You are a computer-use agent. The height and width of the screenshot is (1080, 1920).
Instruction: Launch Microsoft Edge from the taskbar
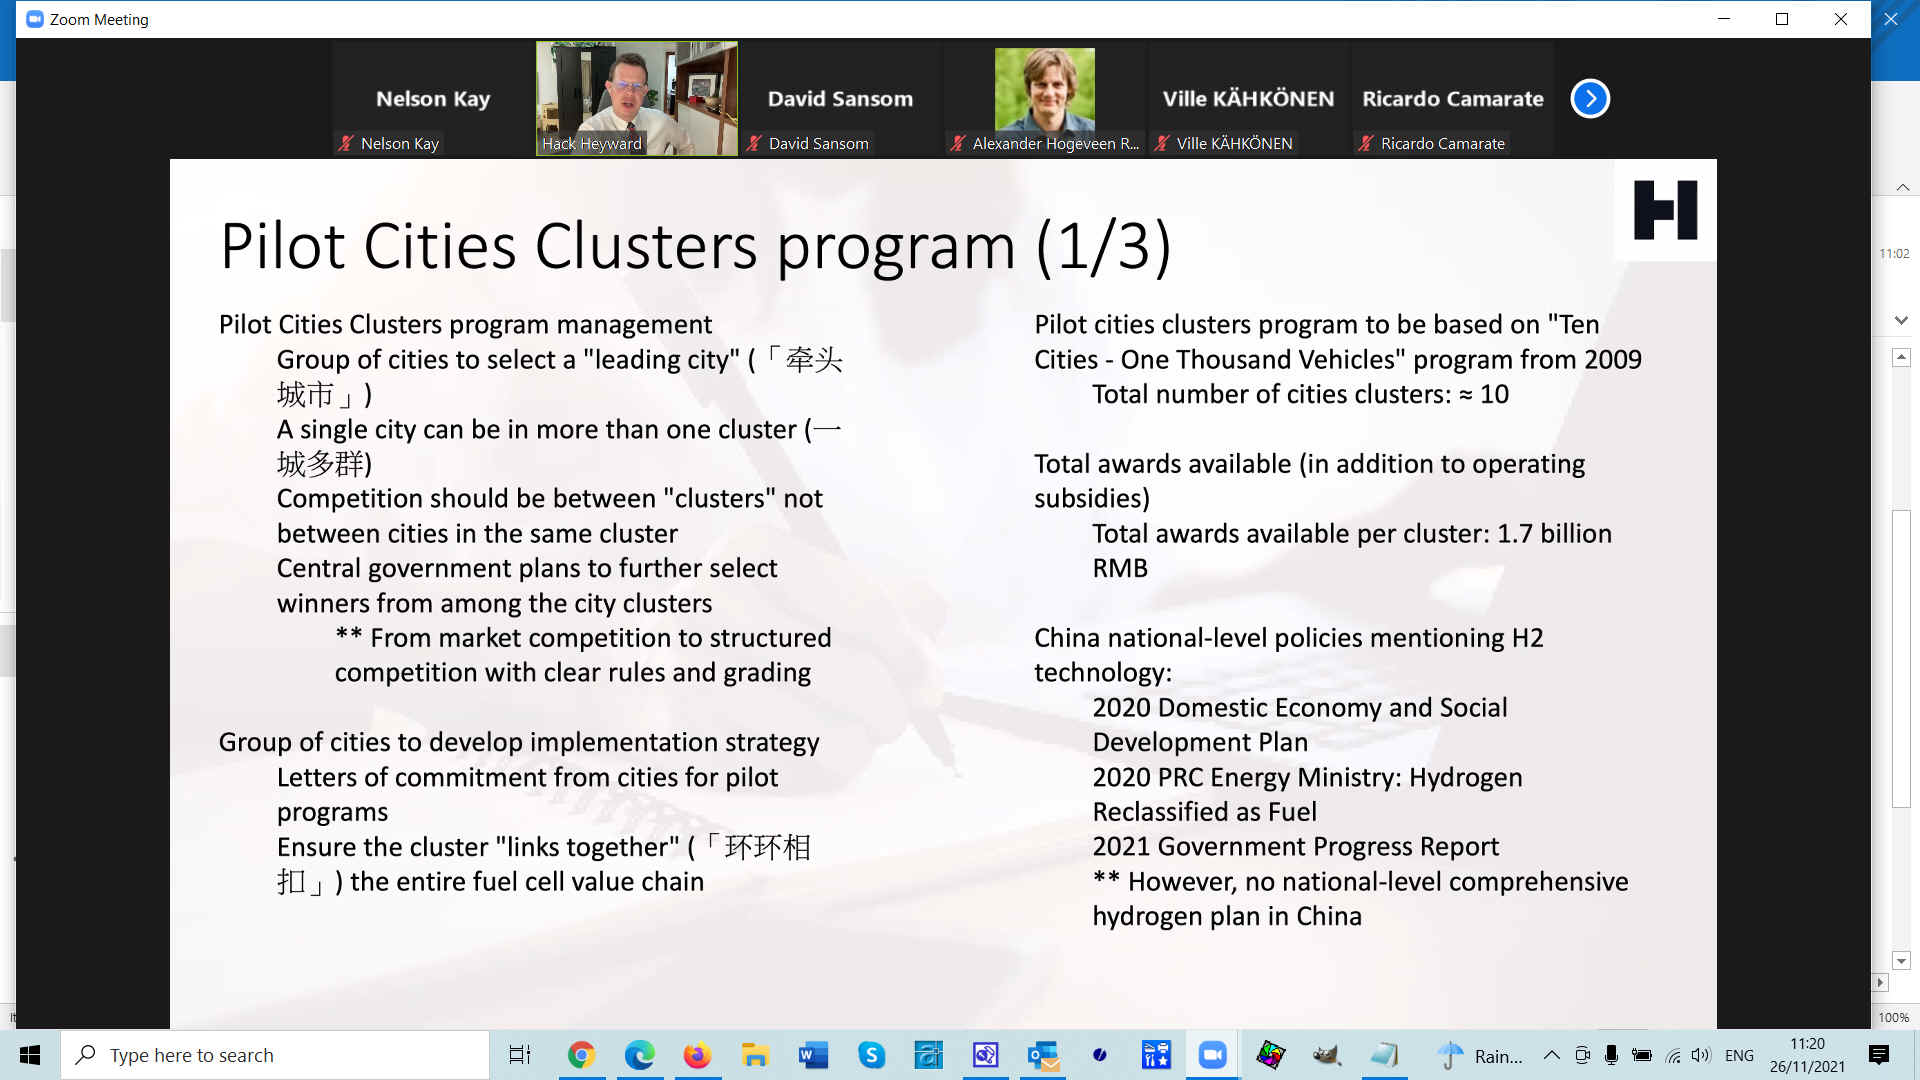click(x=639, y=1055)
